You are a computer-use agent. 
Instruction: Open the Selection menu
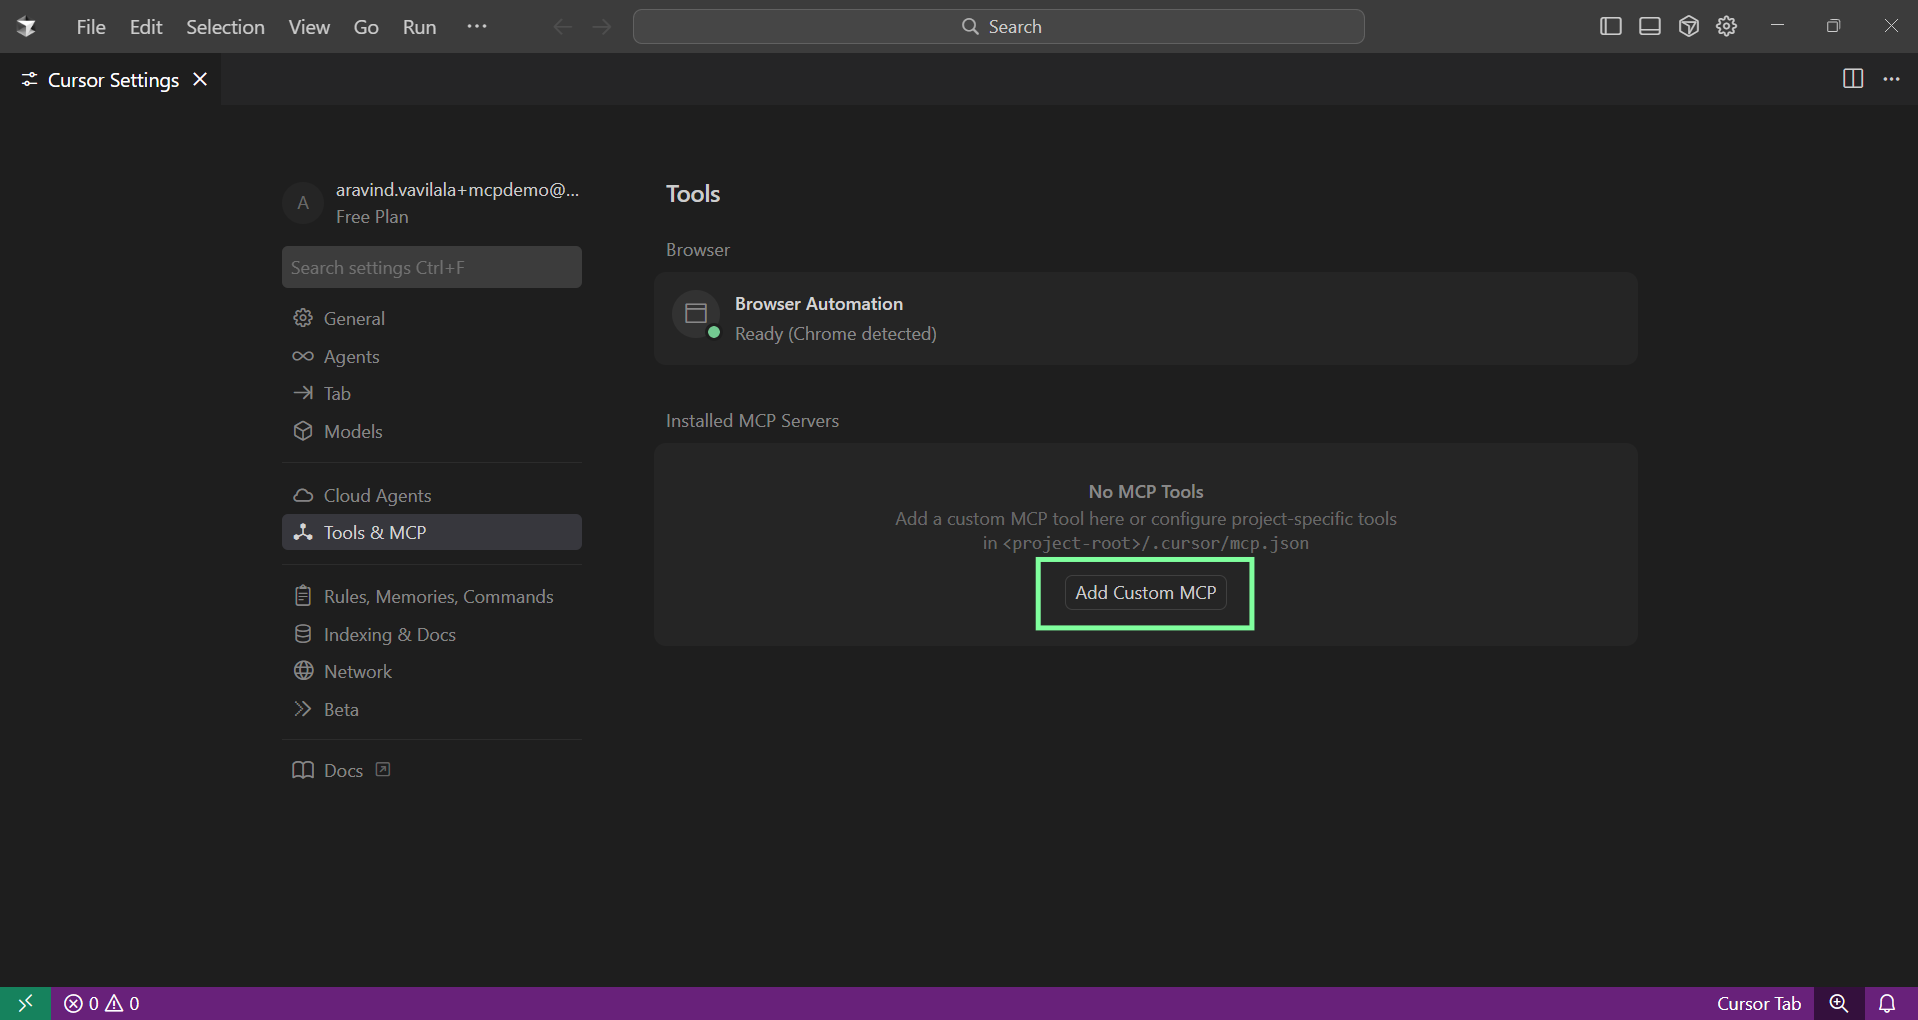225,27
